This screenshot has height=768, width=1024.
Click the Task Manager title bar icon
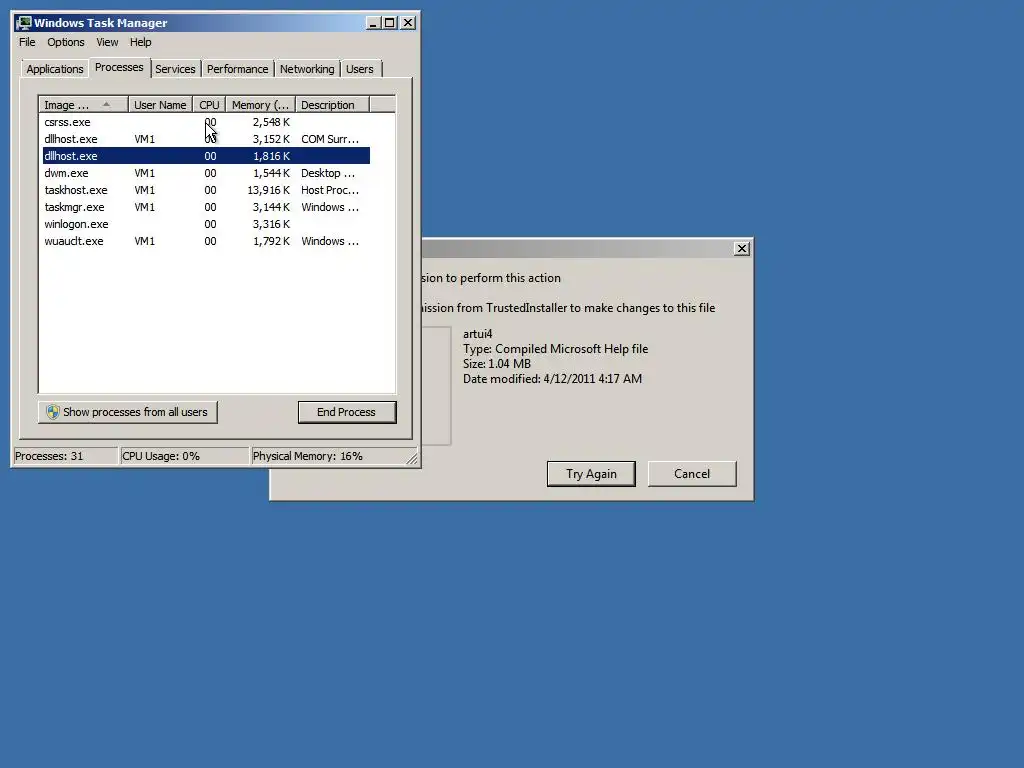[x=24, y=23]
